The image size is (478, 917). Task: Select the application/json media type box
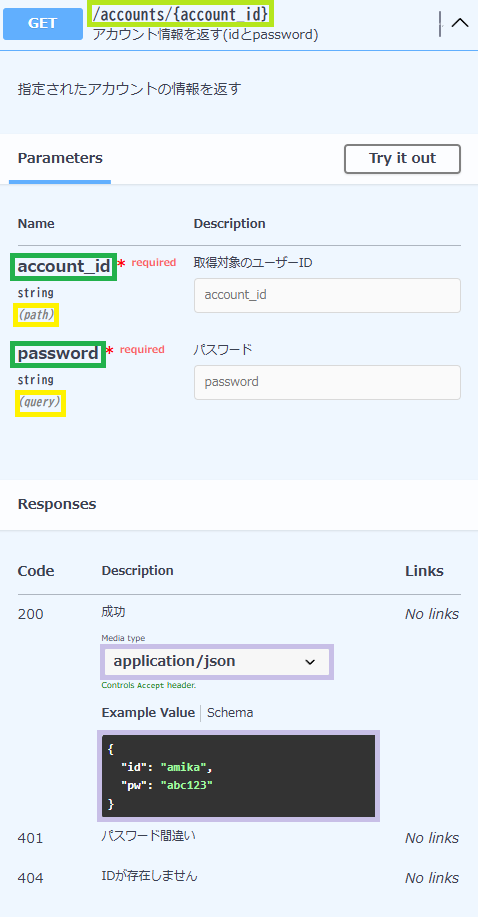216,661
